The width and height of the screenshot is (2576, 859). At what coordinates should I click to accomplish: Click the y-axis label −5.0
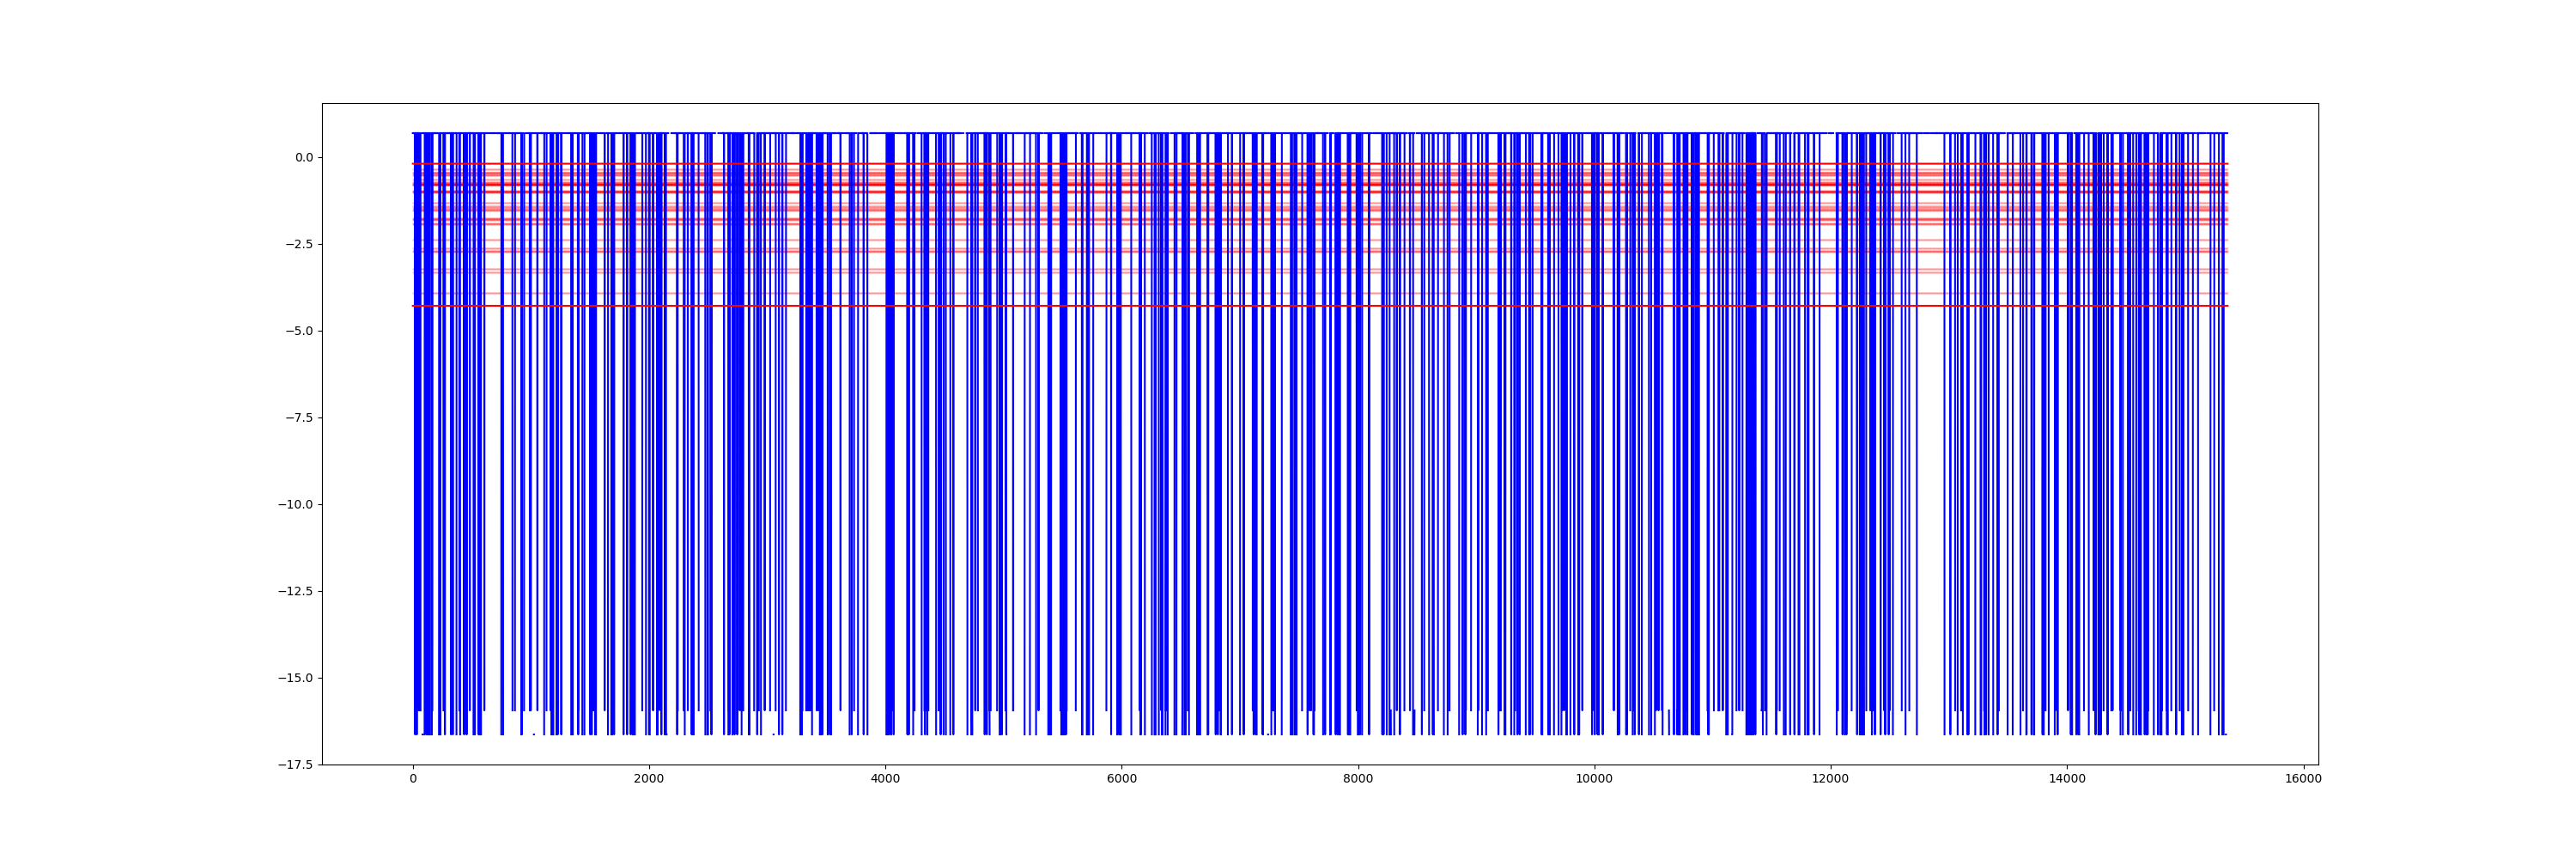point(299,331)
